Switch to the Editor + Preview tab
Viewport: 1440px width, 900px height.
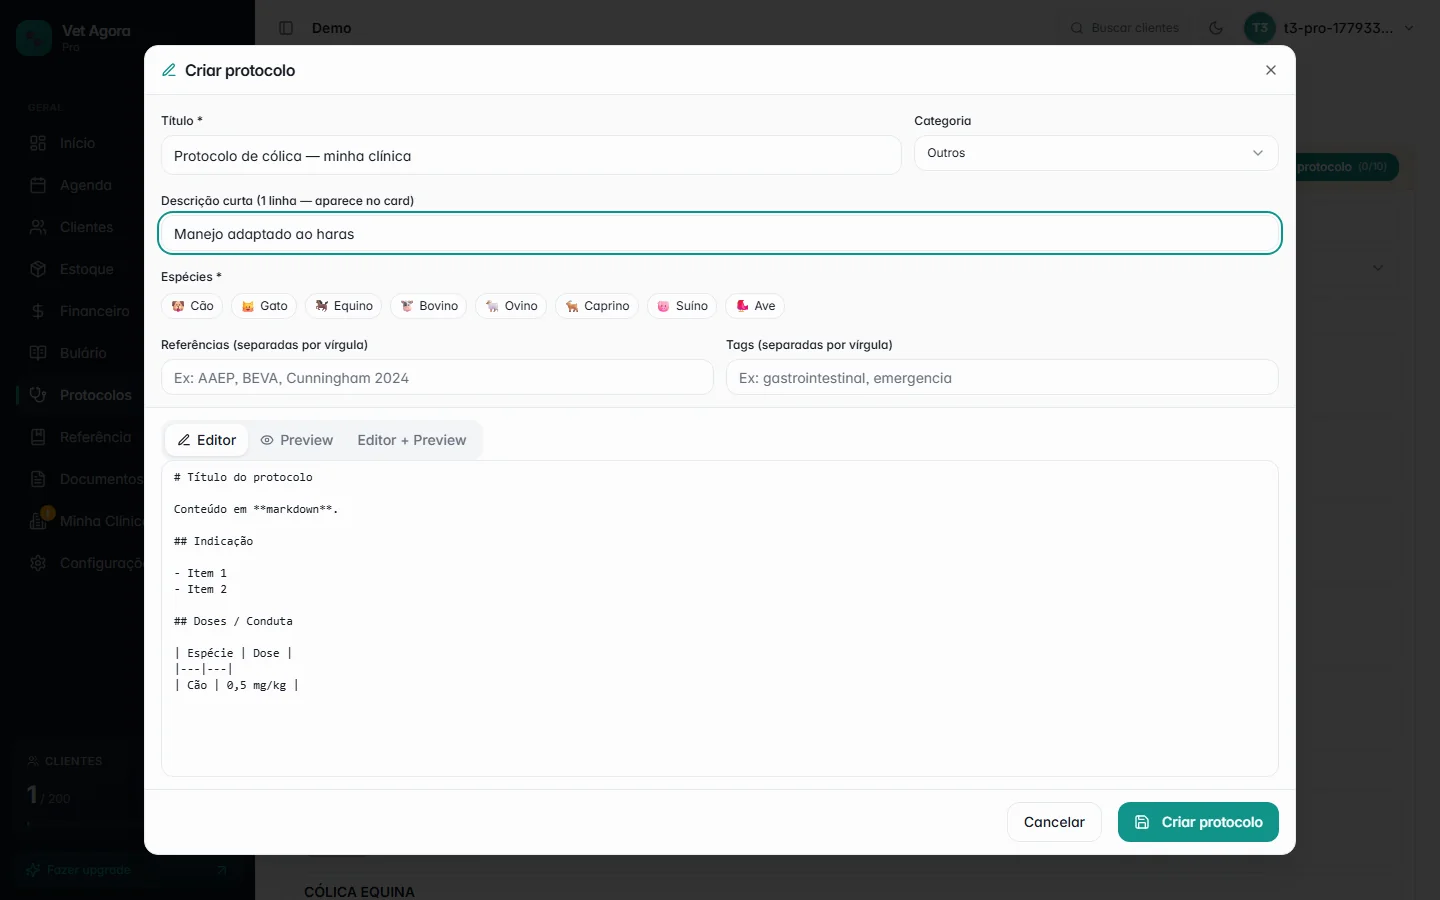pyautogui.click(x=412, y=440)
